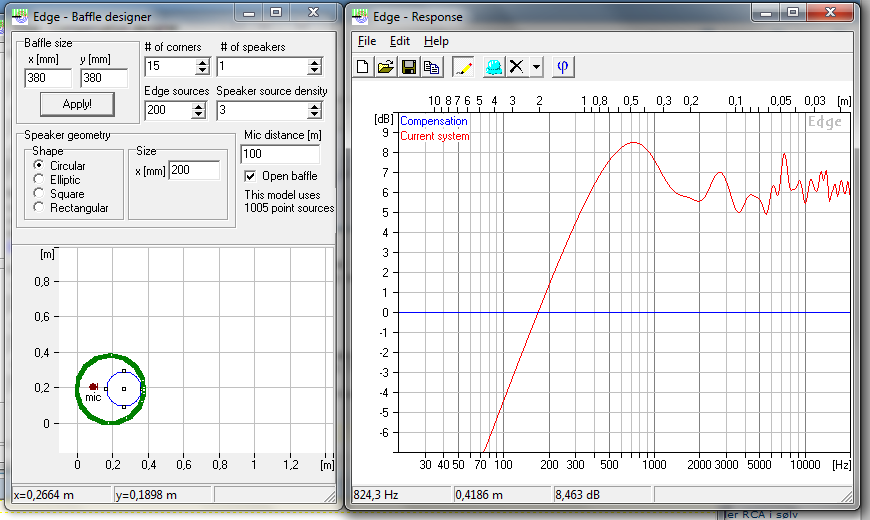Select the Rectangular speaker shape
The image size is (870, 520).
point(39,208)
